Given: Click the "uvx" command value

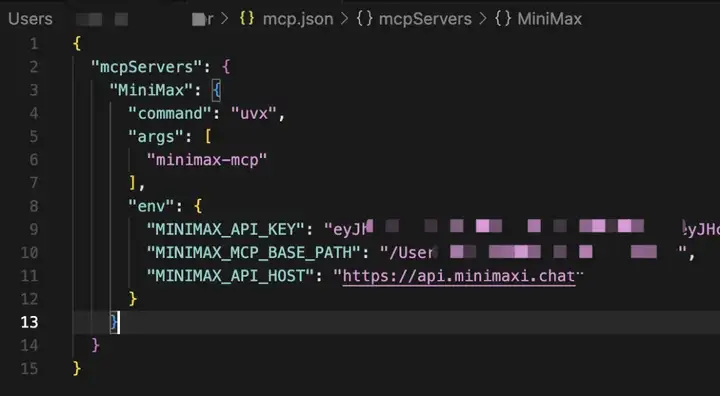Looking at the screenshot, I should (x=254, y=113).
